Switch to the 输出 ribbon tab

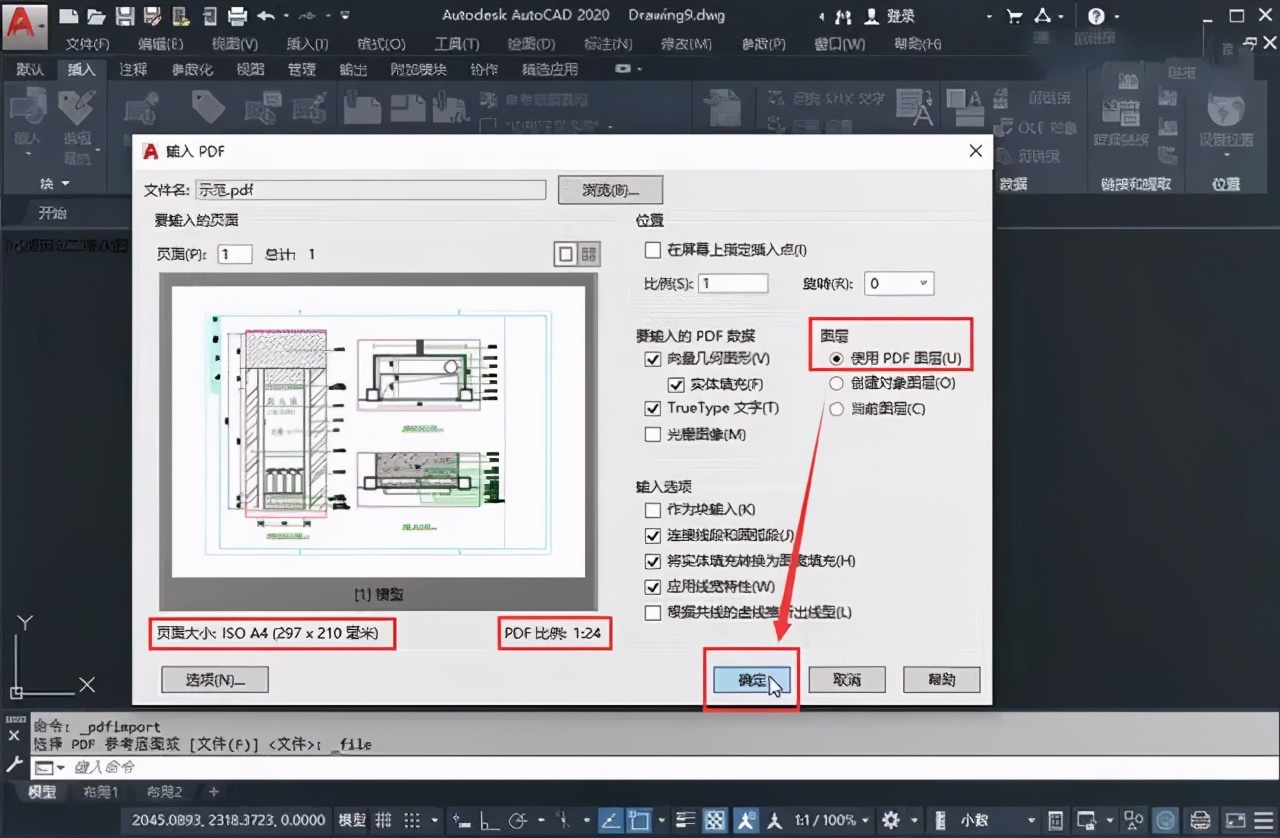pos(353,69)
